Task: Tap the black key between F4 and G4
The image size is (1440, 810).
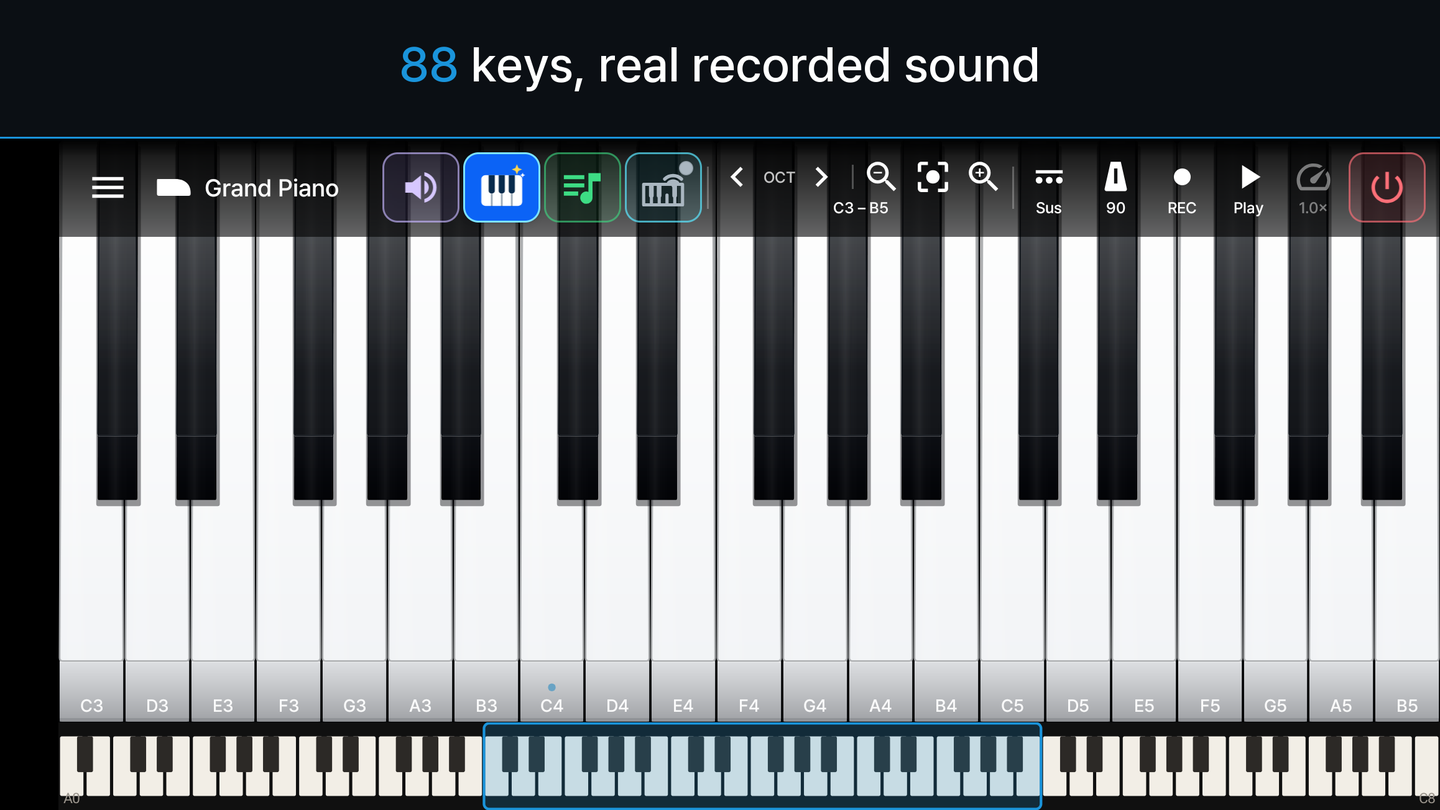Action: tap(774, 368)
